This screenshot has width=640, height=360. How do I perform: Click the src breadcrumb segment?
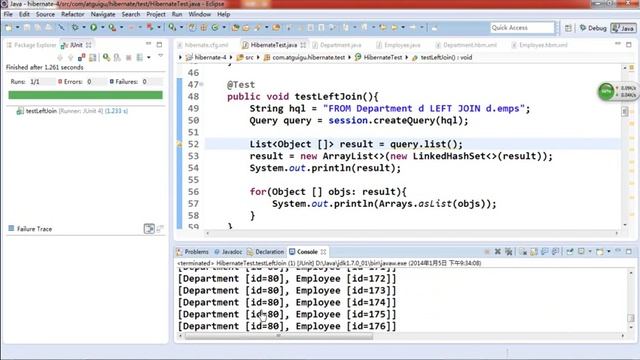coord(245,58)
